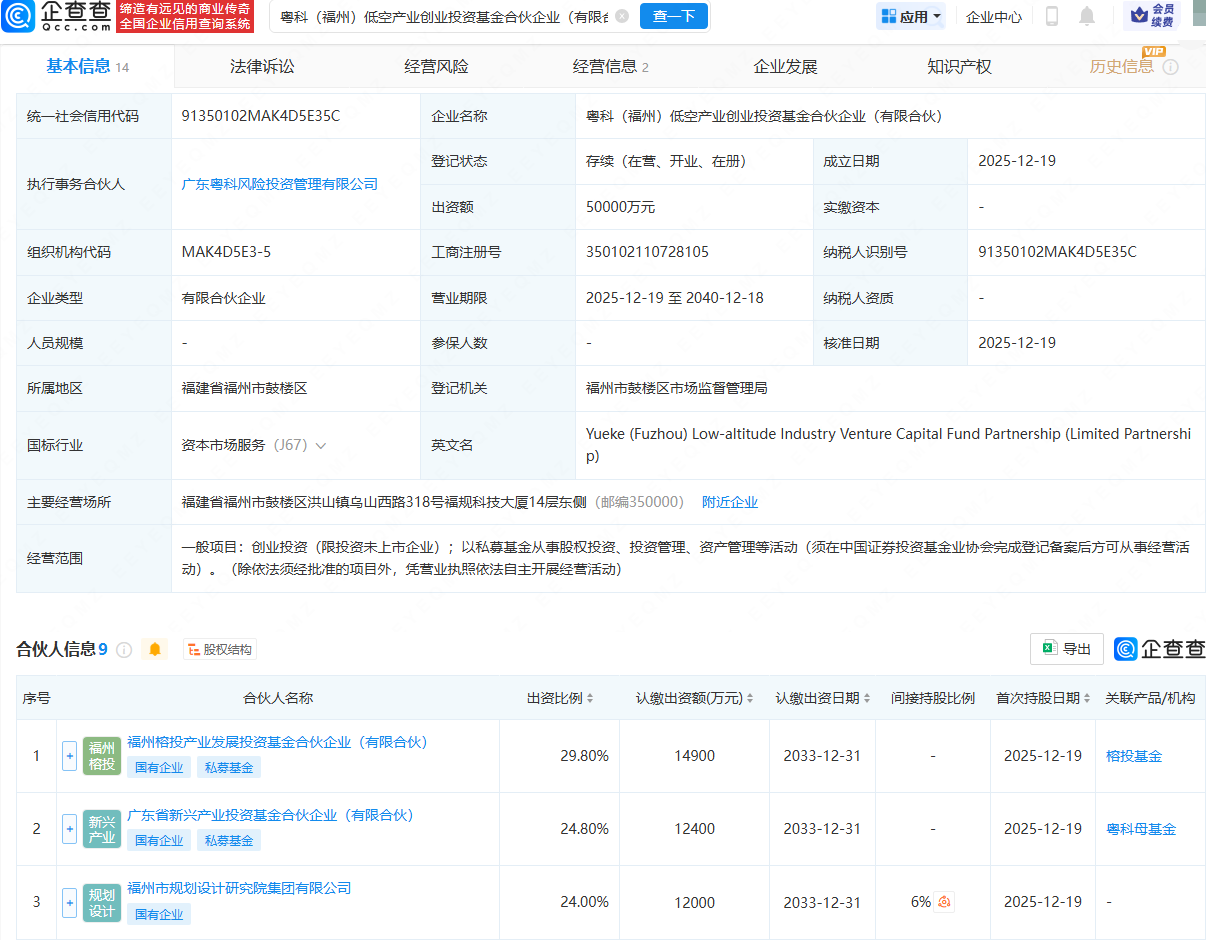The image size is (1206, 940).
Task: Click info icon next to 合伙人信息 count
Action: (124, 650)
